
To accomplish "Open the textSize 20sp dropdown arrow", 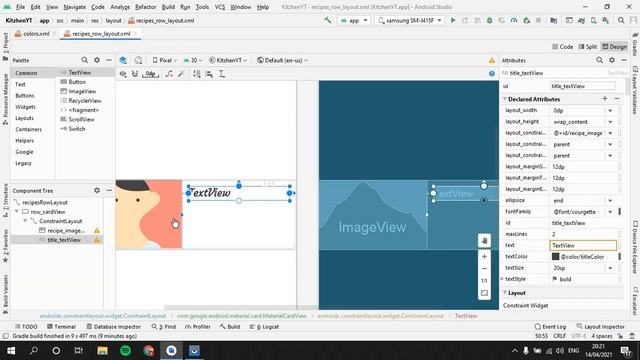I will click(x=610, y=268).
